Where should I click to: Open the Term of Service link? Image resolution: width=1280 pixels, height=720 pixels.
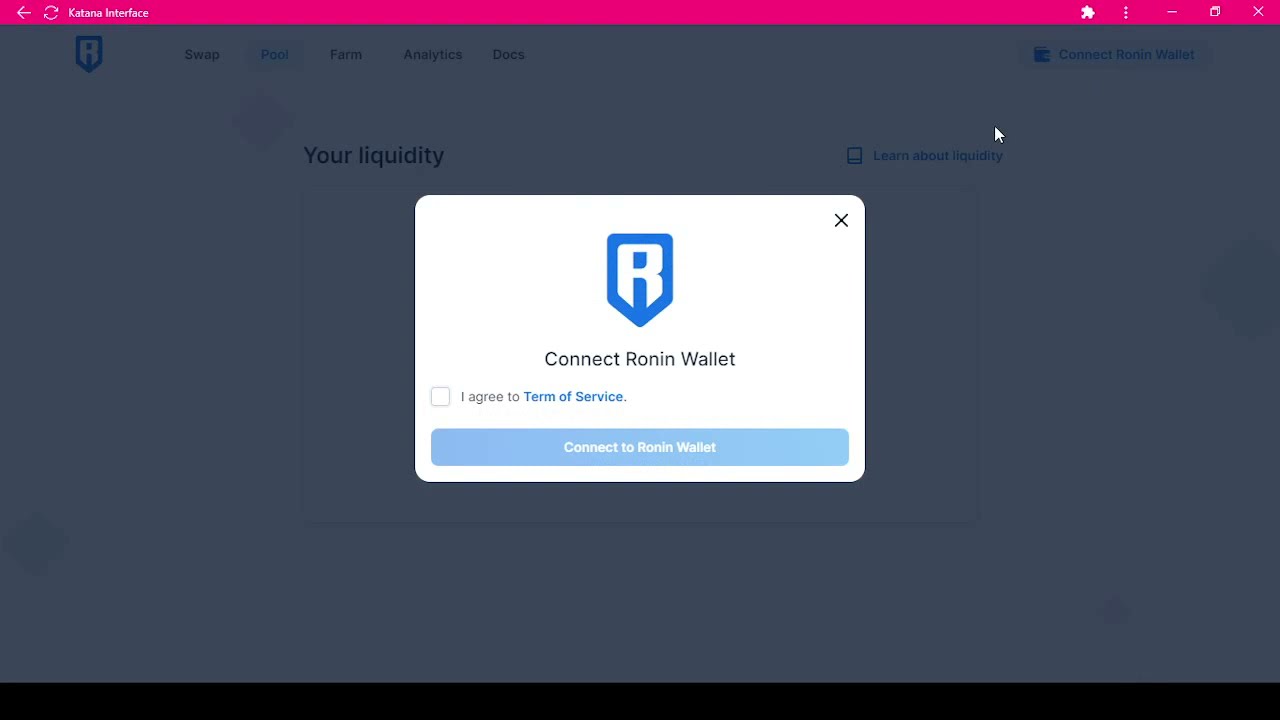[x=573, y=397]
